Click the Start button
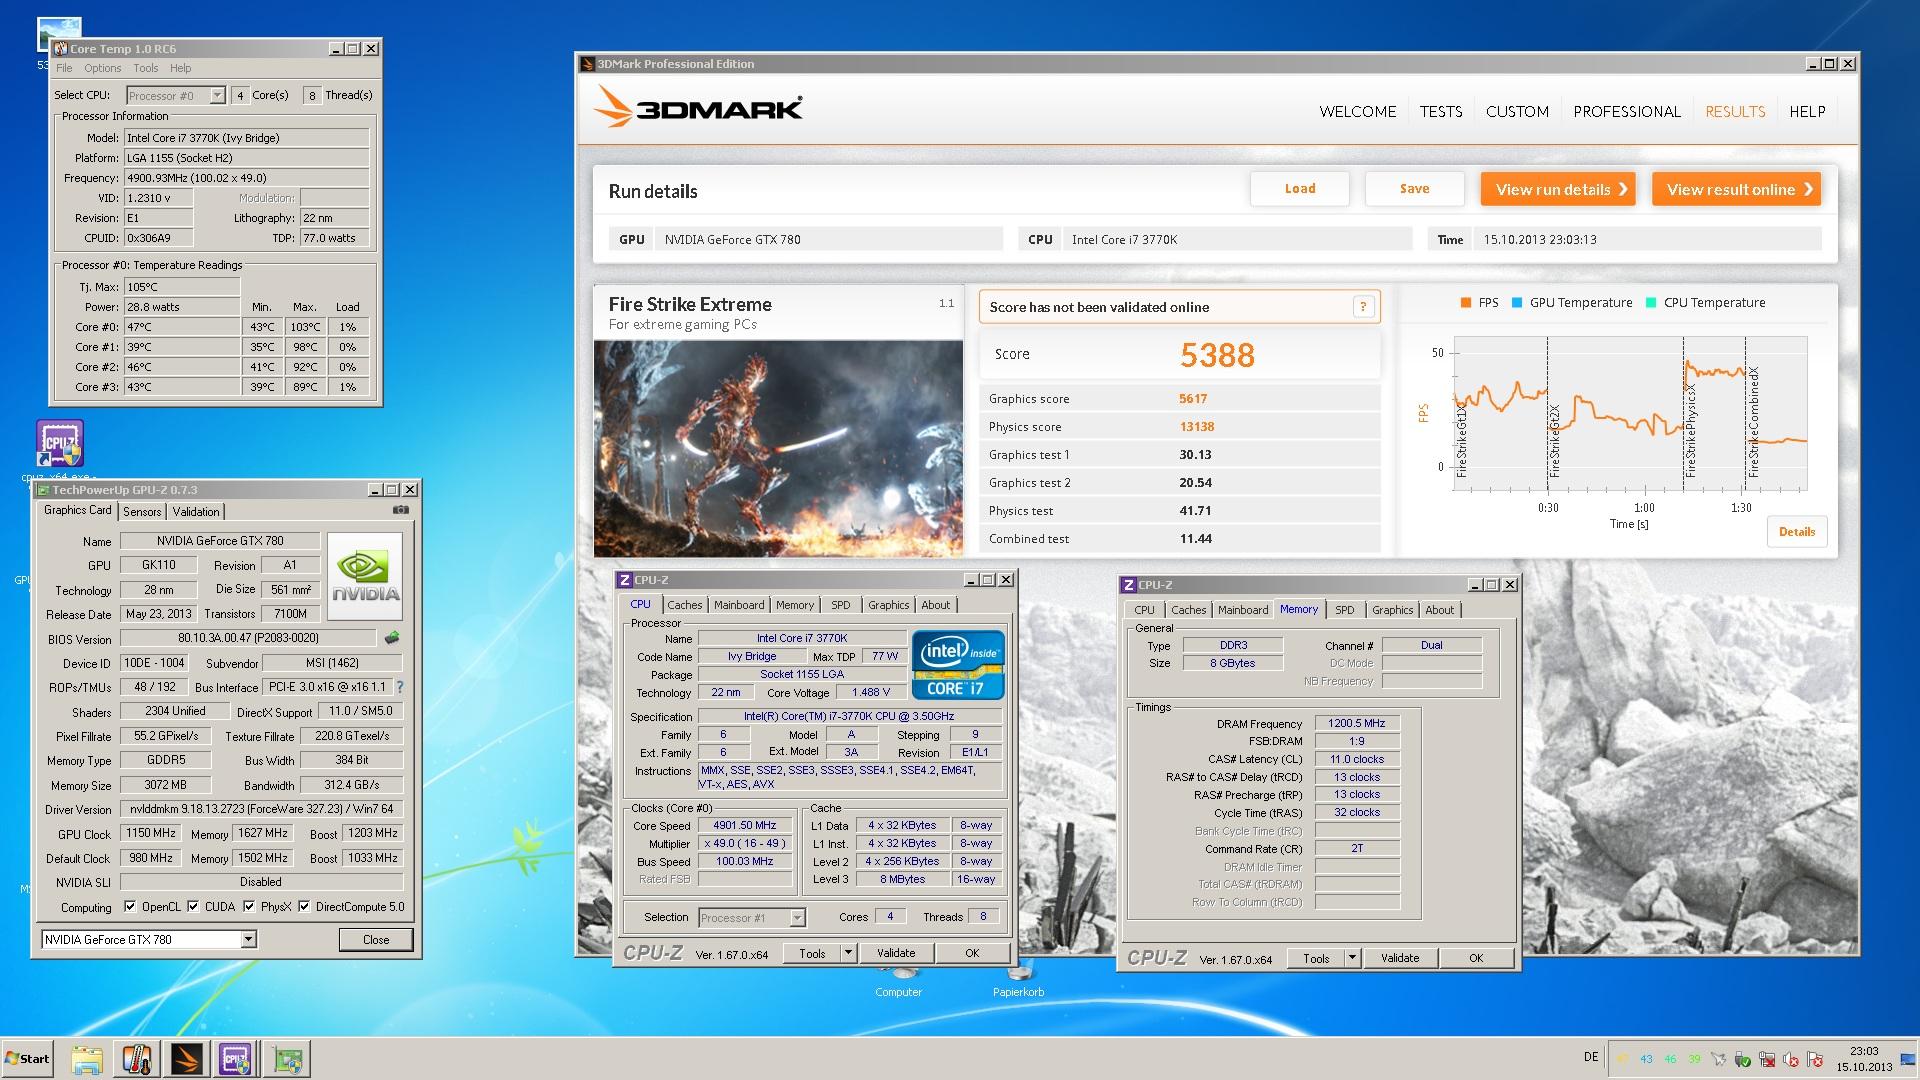The height and width of the screenshot is (1080, 1920). (27, 1059)
